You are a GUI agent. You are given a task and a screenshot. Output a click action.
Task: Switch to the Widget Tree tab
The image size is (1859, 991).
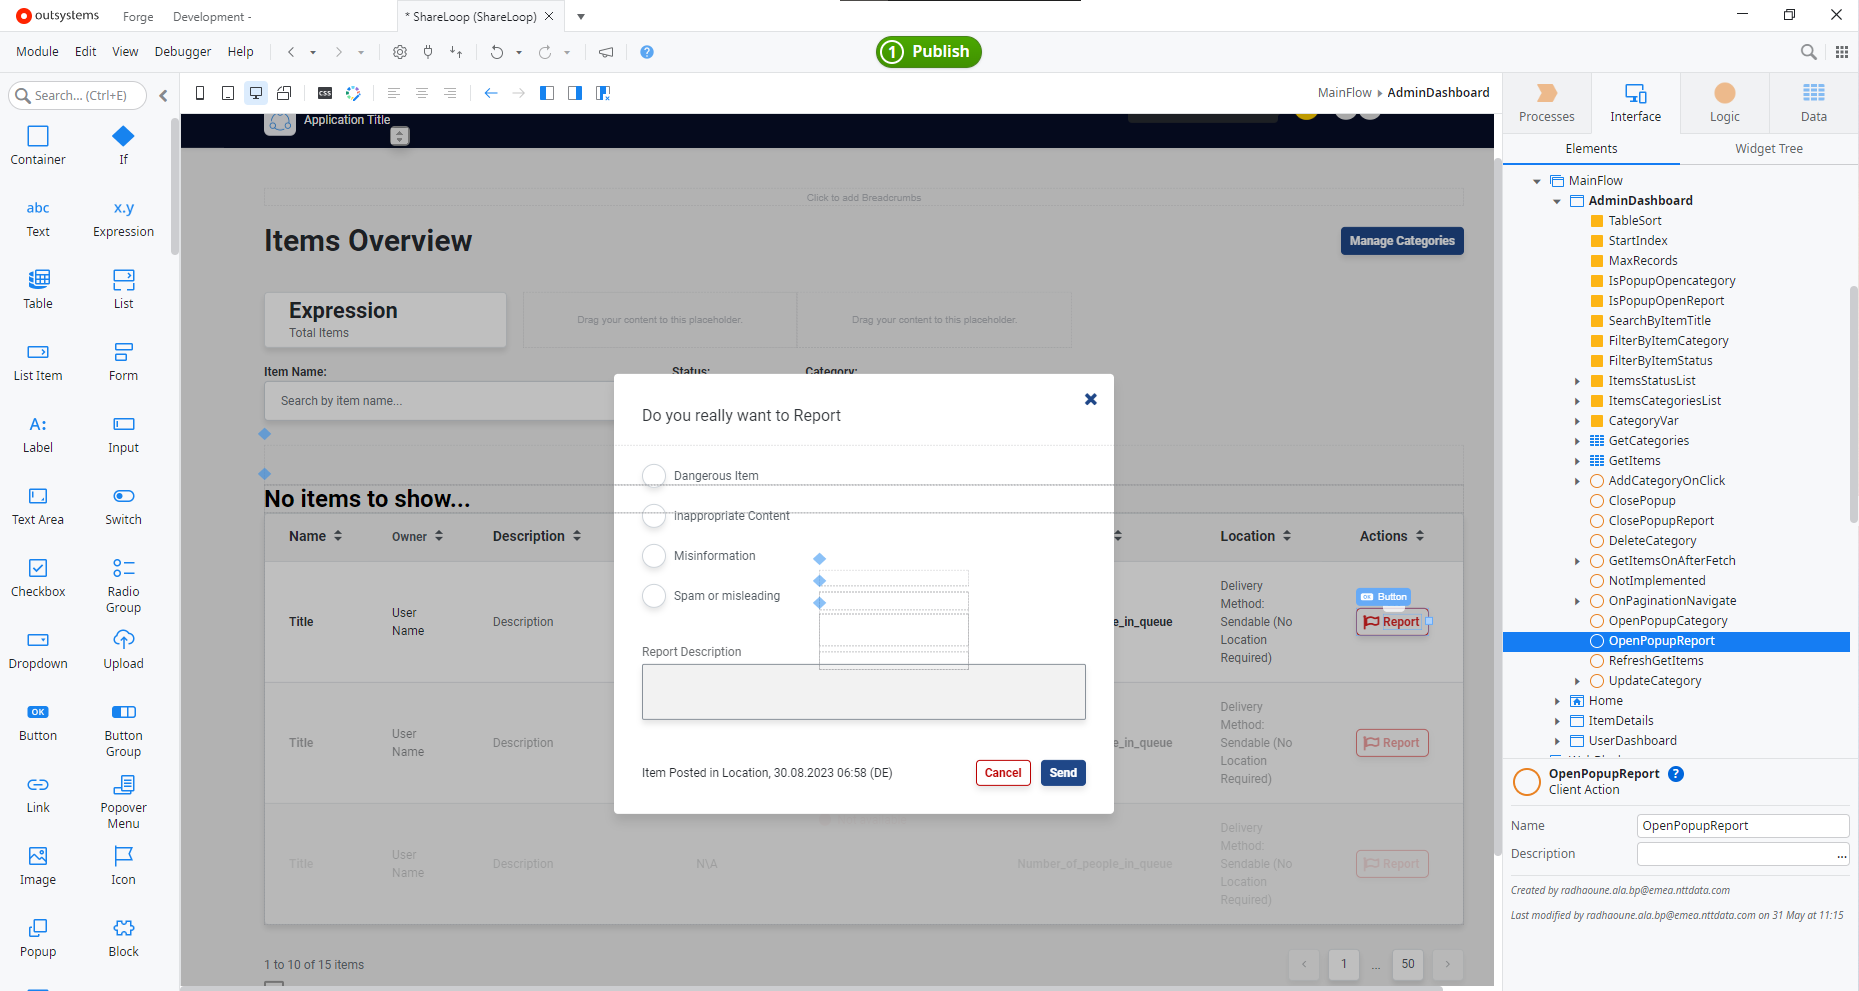[x=1768, y=149]
